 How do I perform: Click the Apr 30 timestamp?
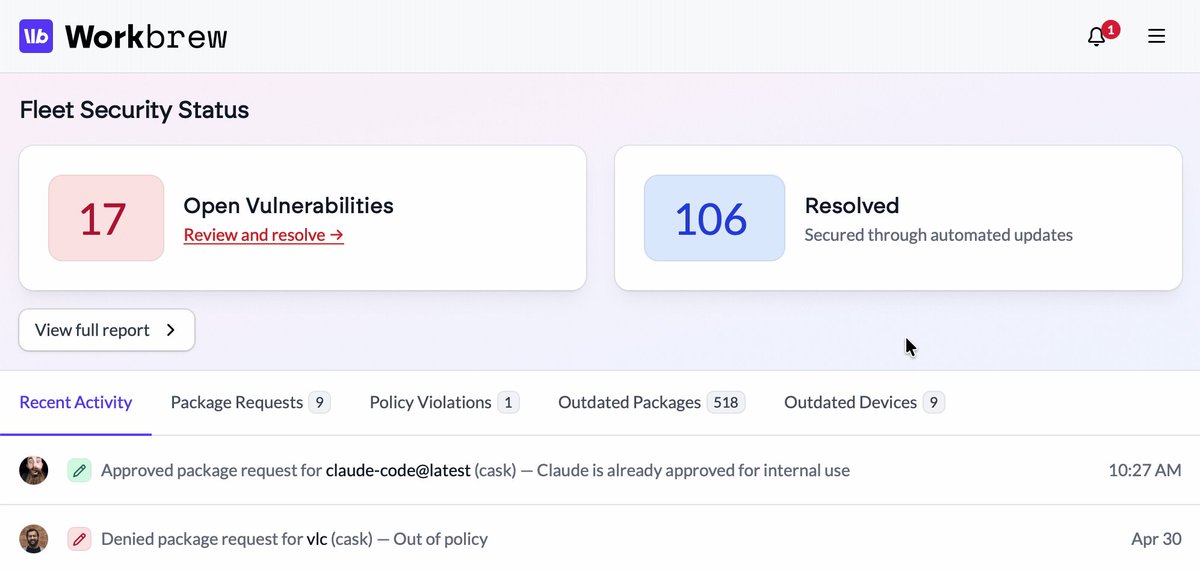(x=1156, y=539)
